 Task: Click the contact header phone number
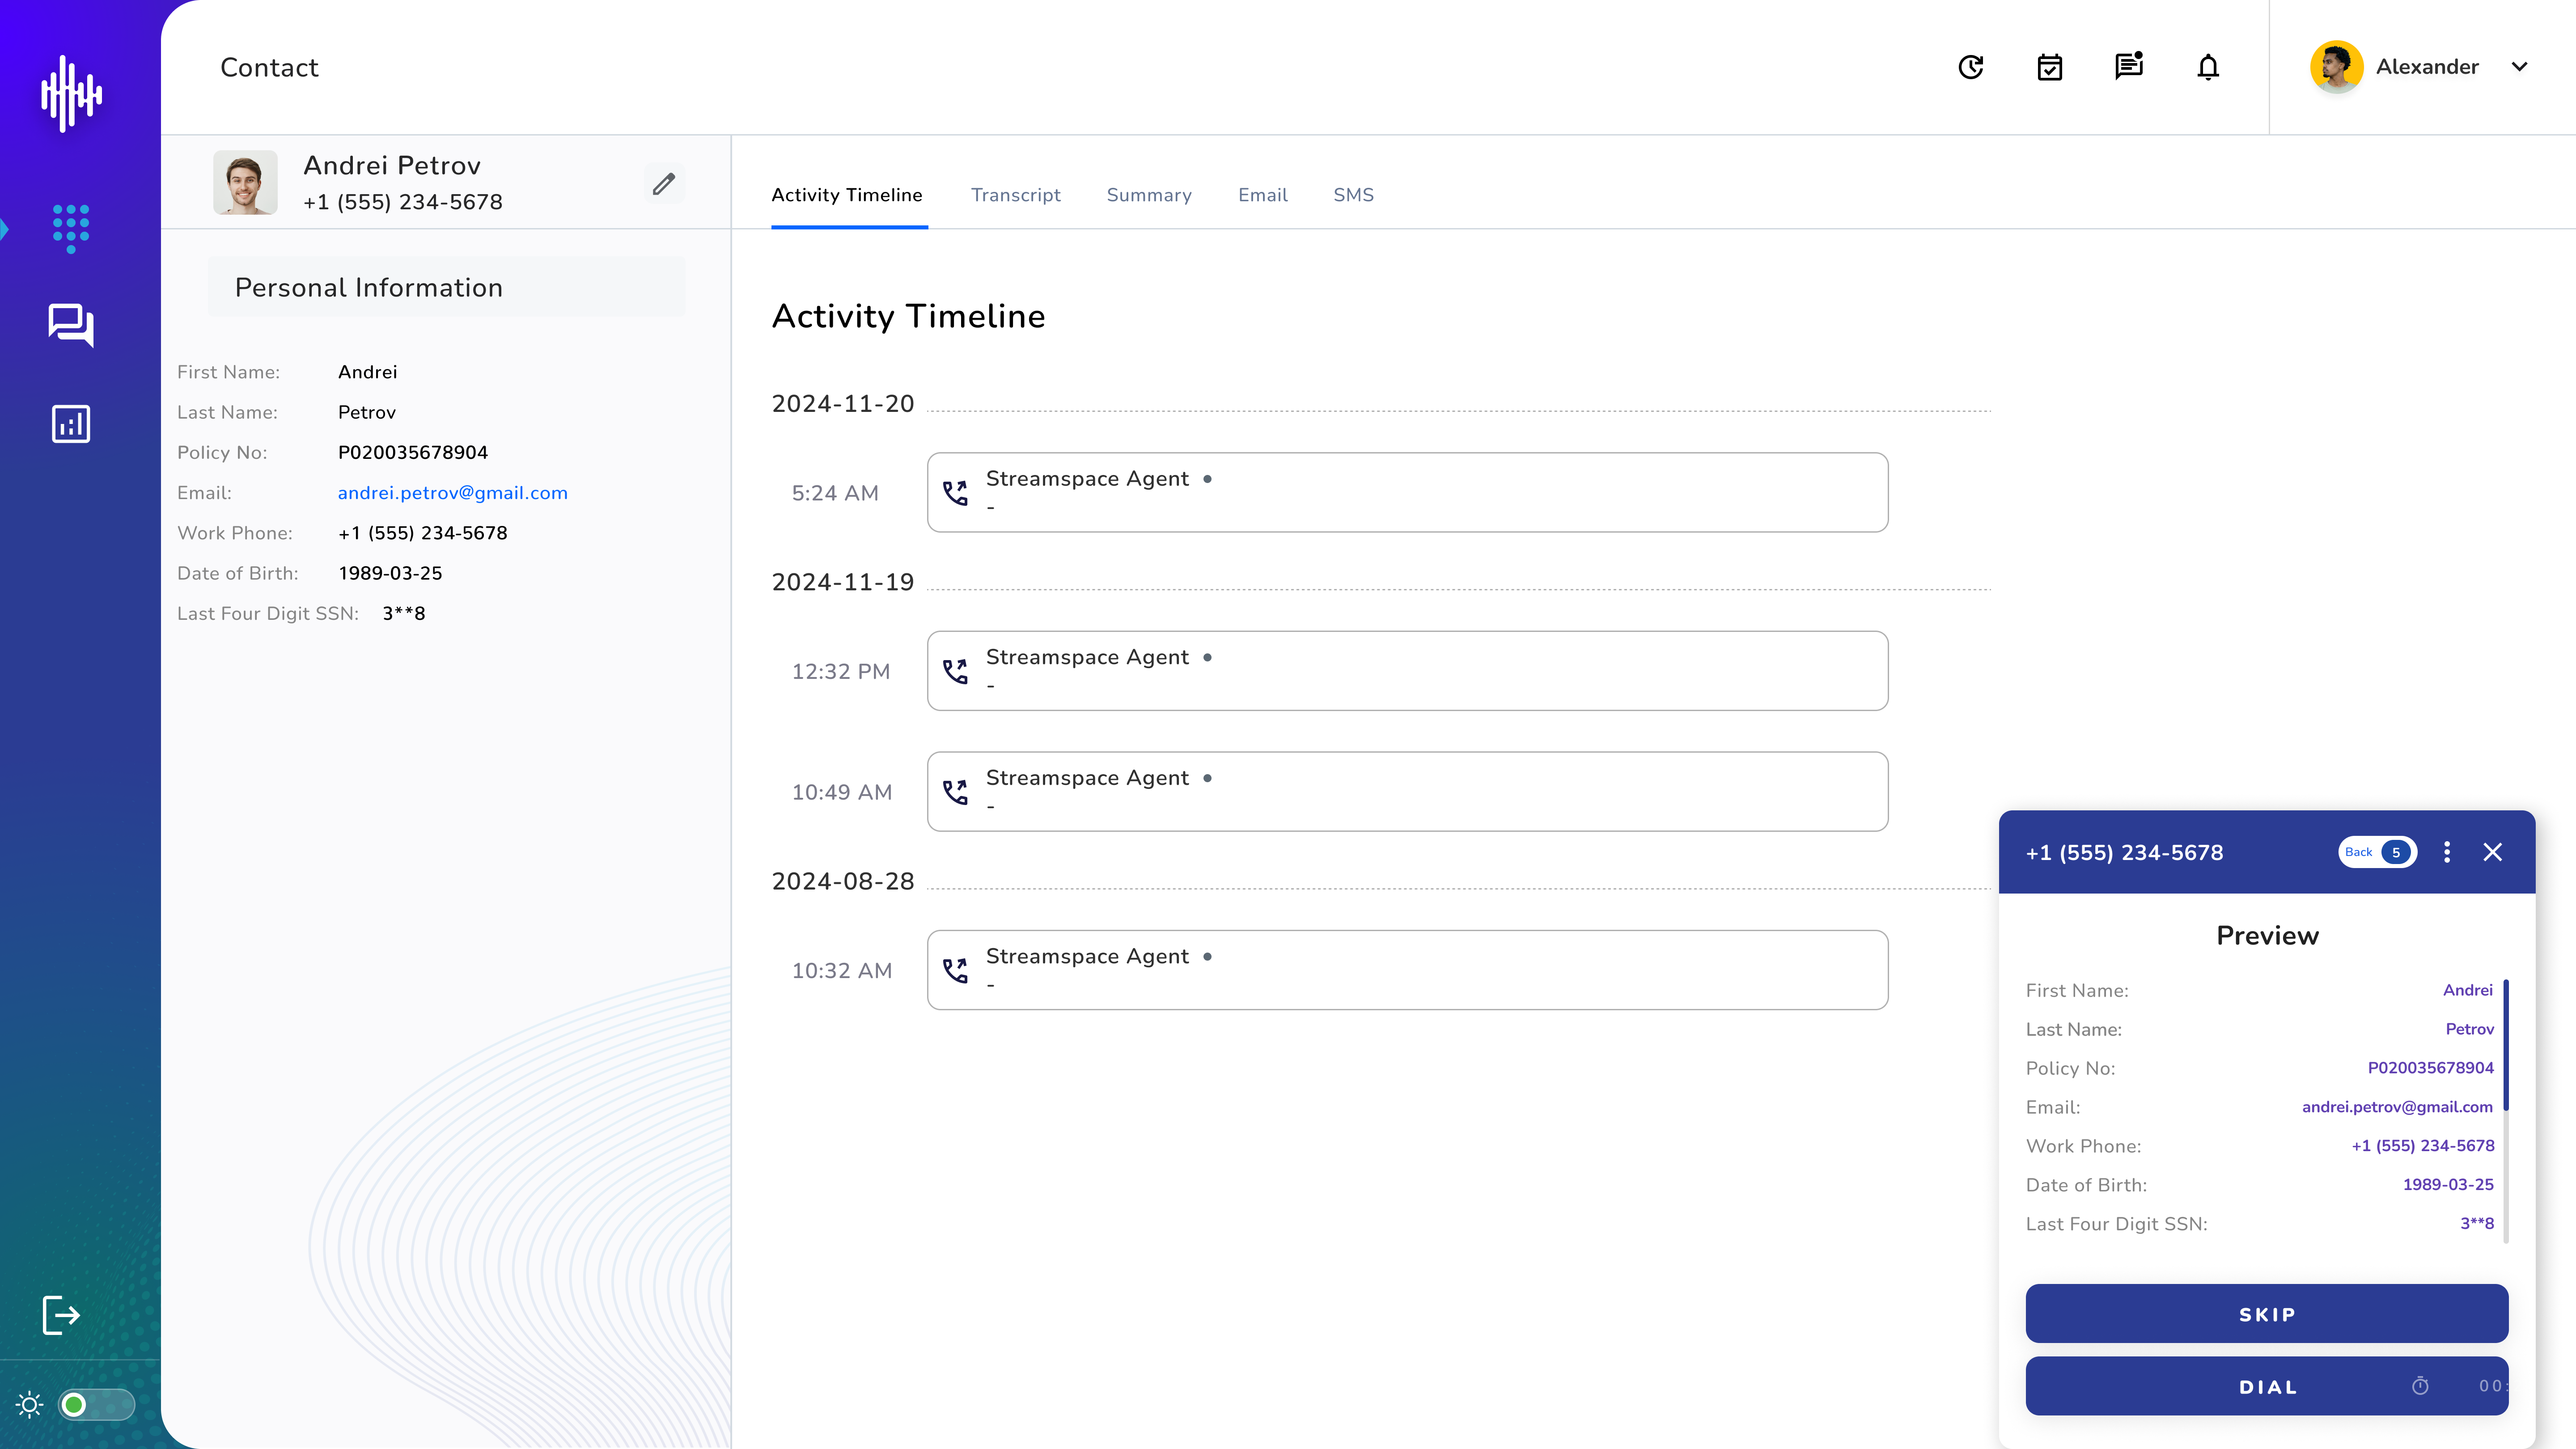pos(403,202)
